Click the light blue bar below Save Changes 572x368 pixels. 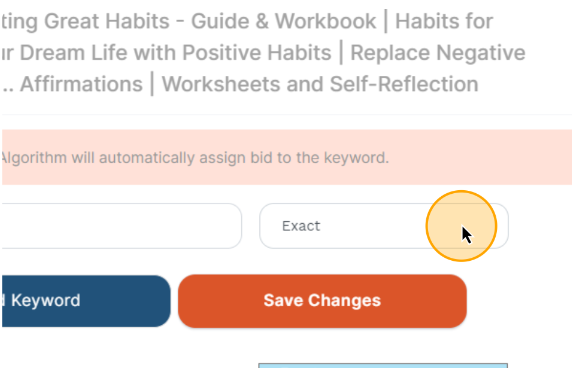tap(383, 365)
